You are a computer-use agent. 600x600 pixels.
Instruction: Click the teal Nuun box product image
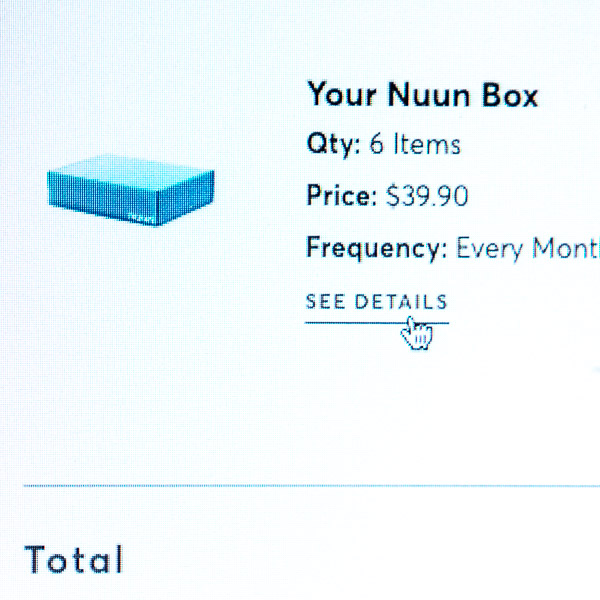131,192
